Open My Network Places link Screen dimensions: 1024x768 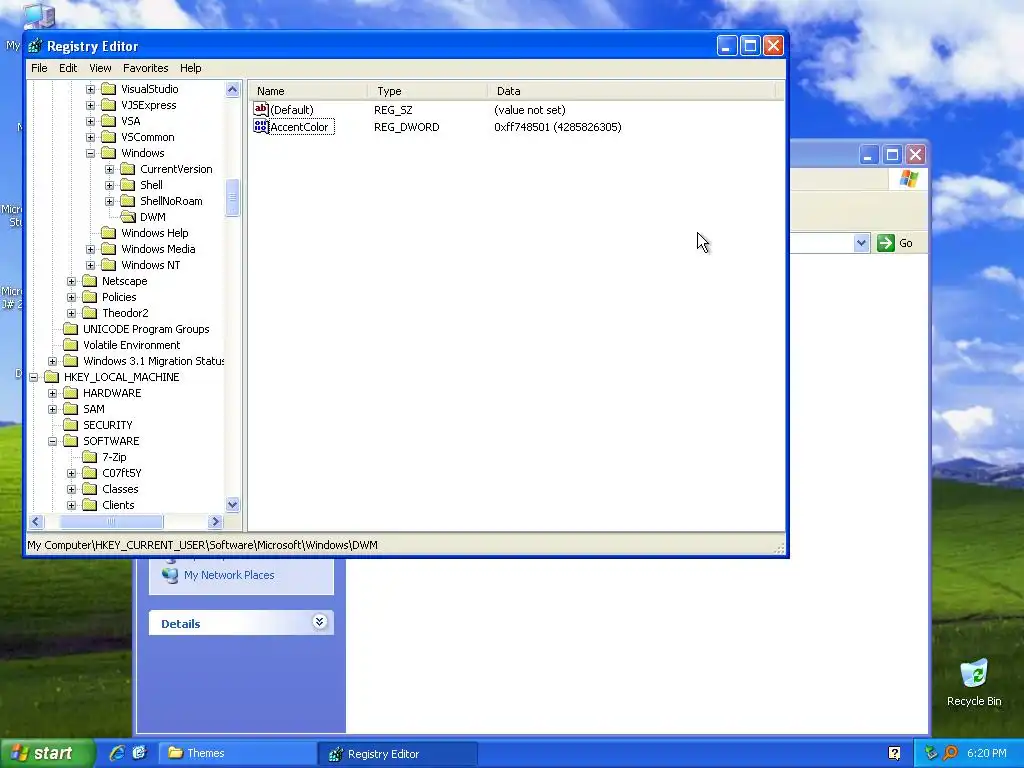[x=229, y=575]
